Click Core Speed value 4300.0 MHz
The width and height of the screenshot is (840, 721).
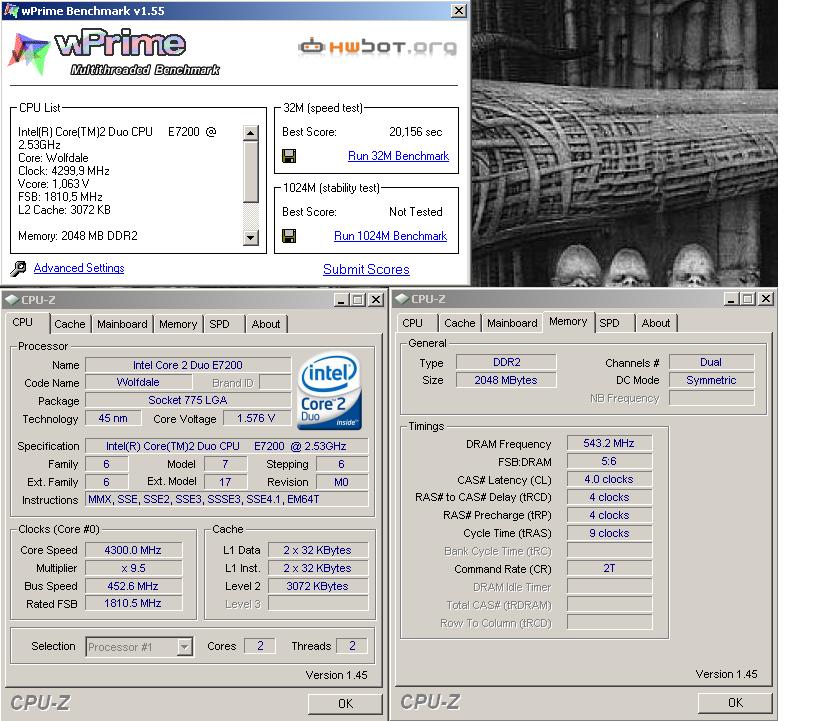point(133,550)
